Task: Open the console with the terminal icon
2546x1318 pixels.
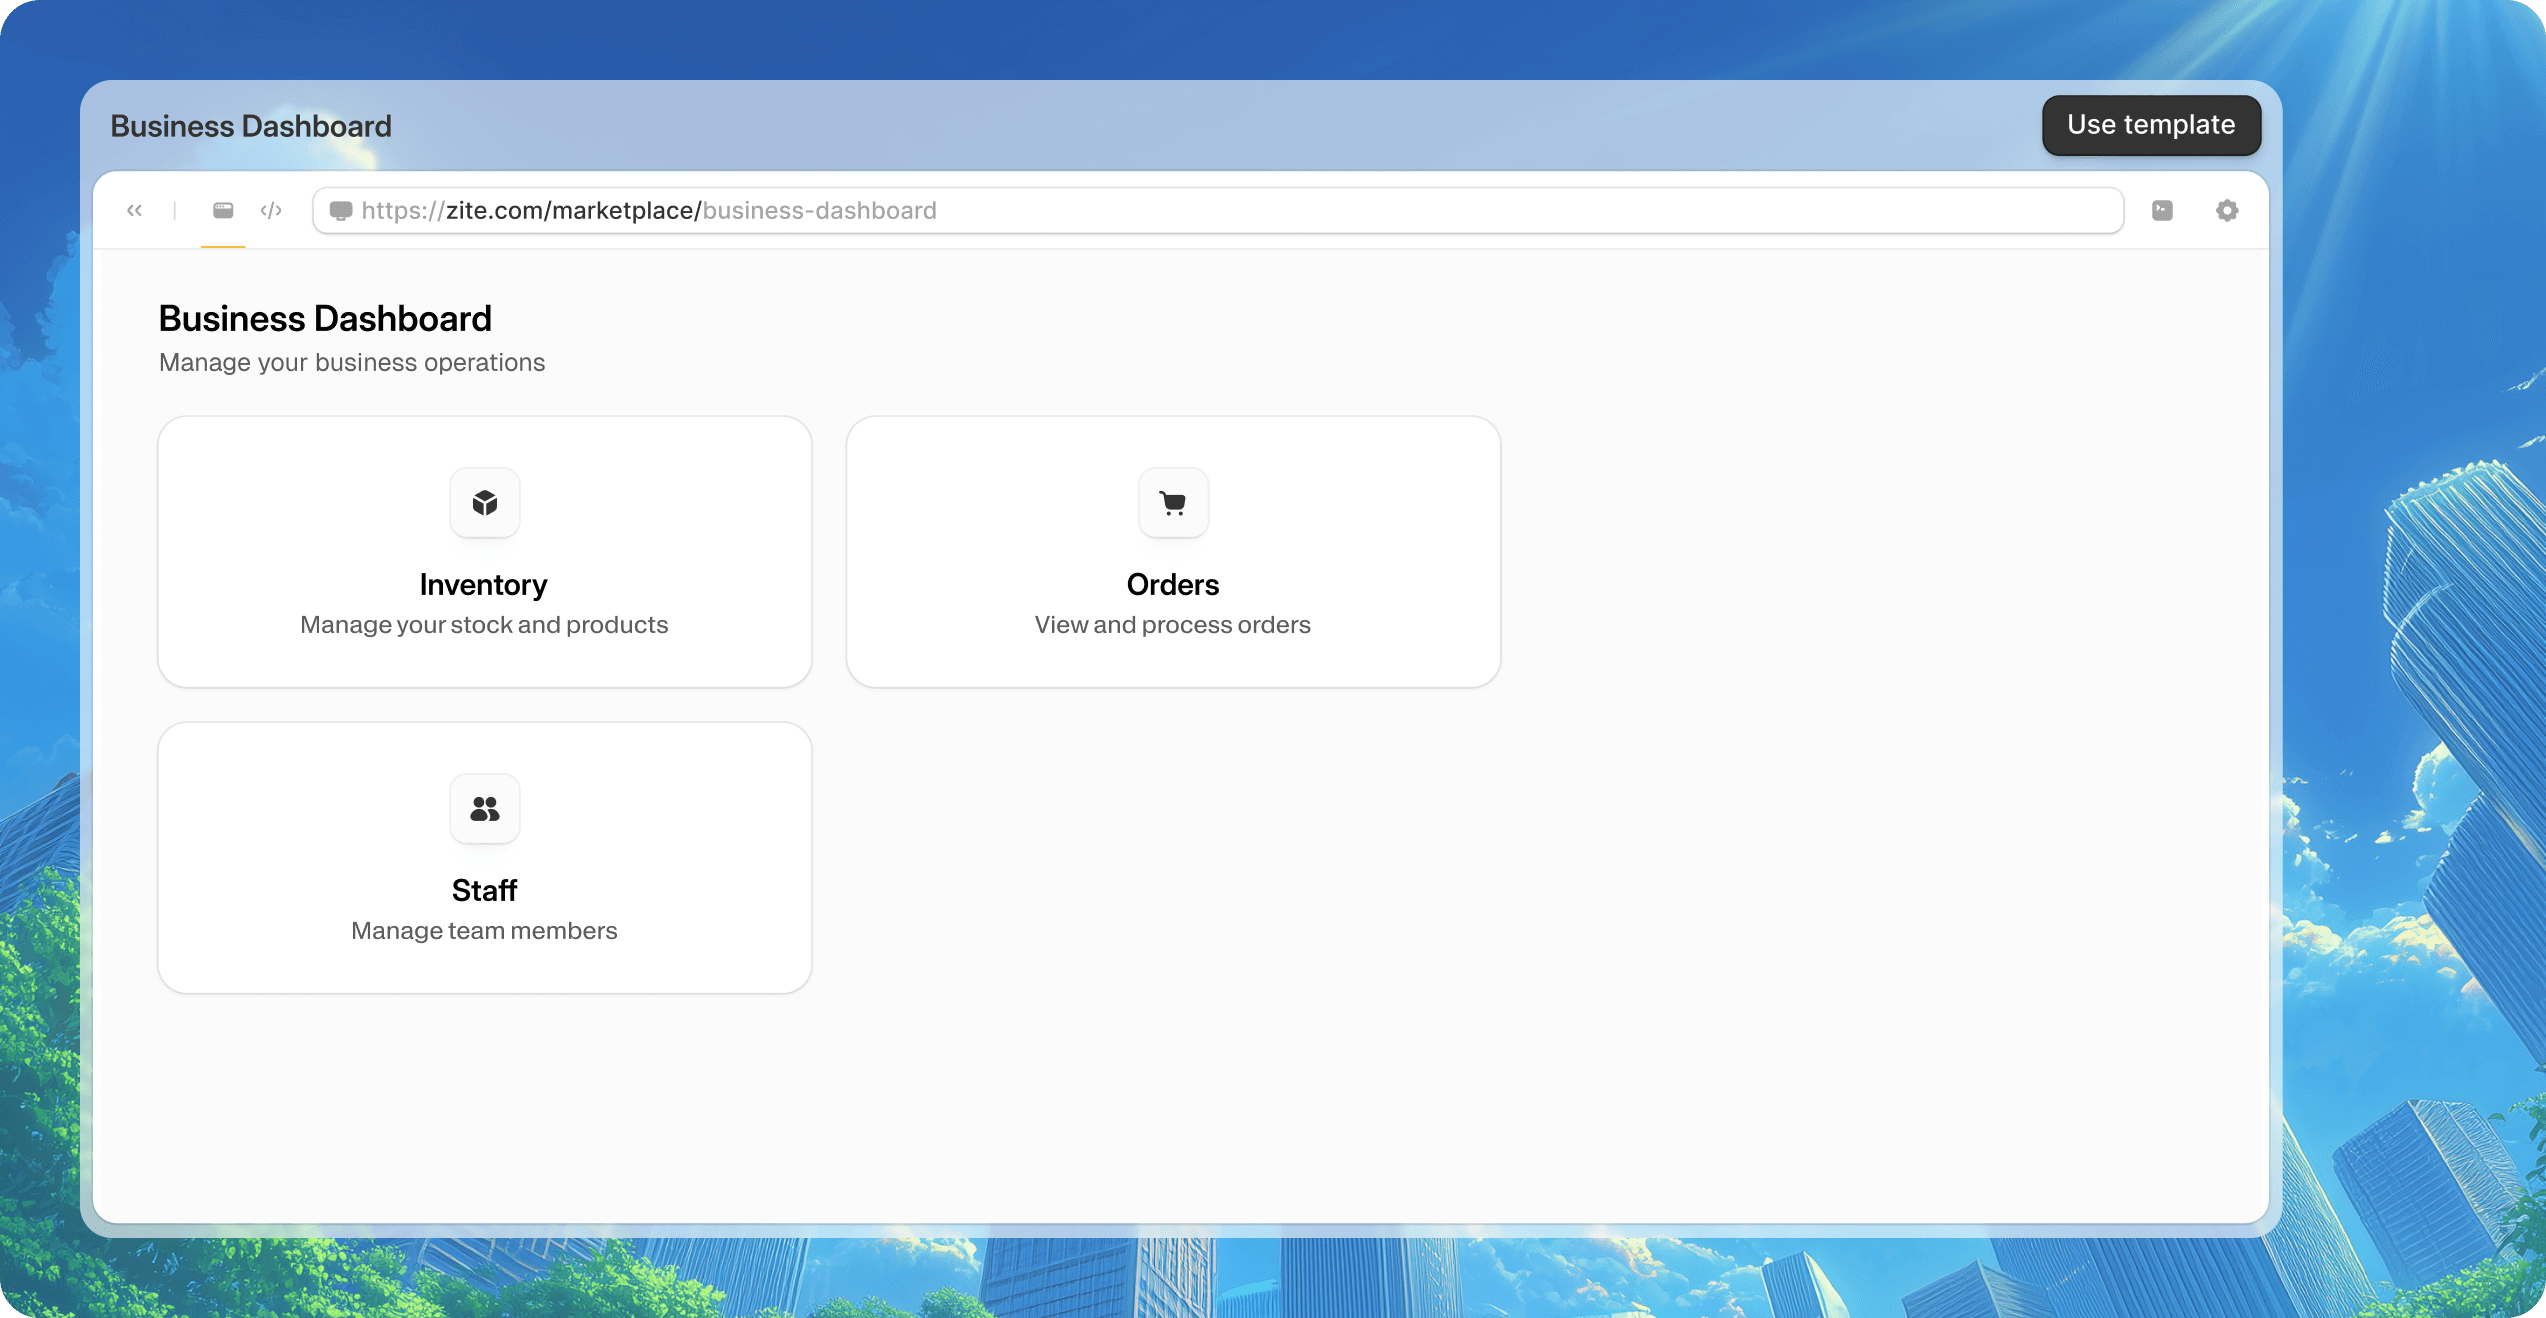Action: 2163,210
